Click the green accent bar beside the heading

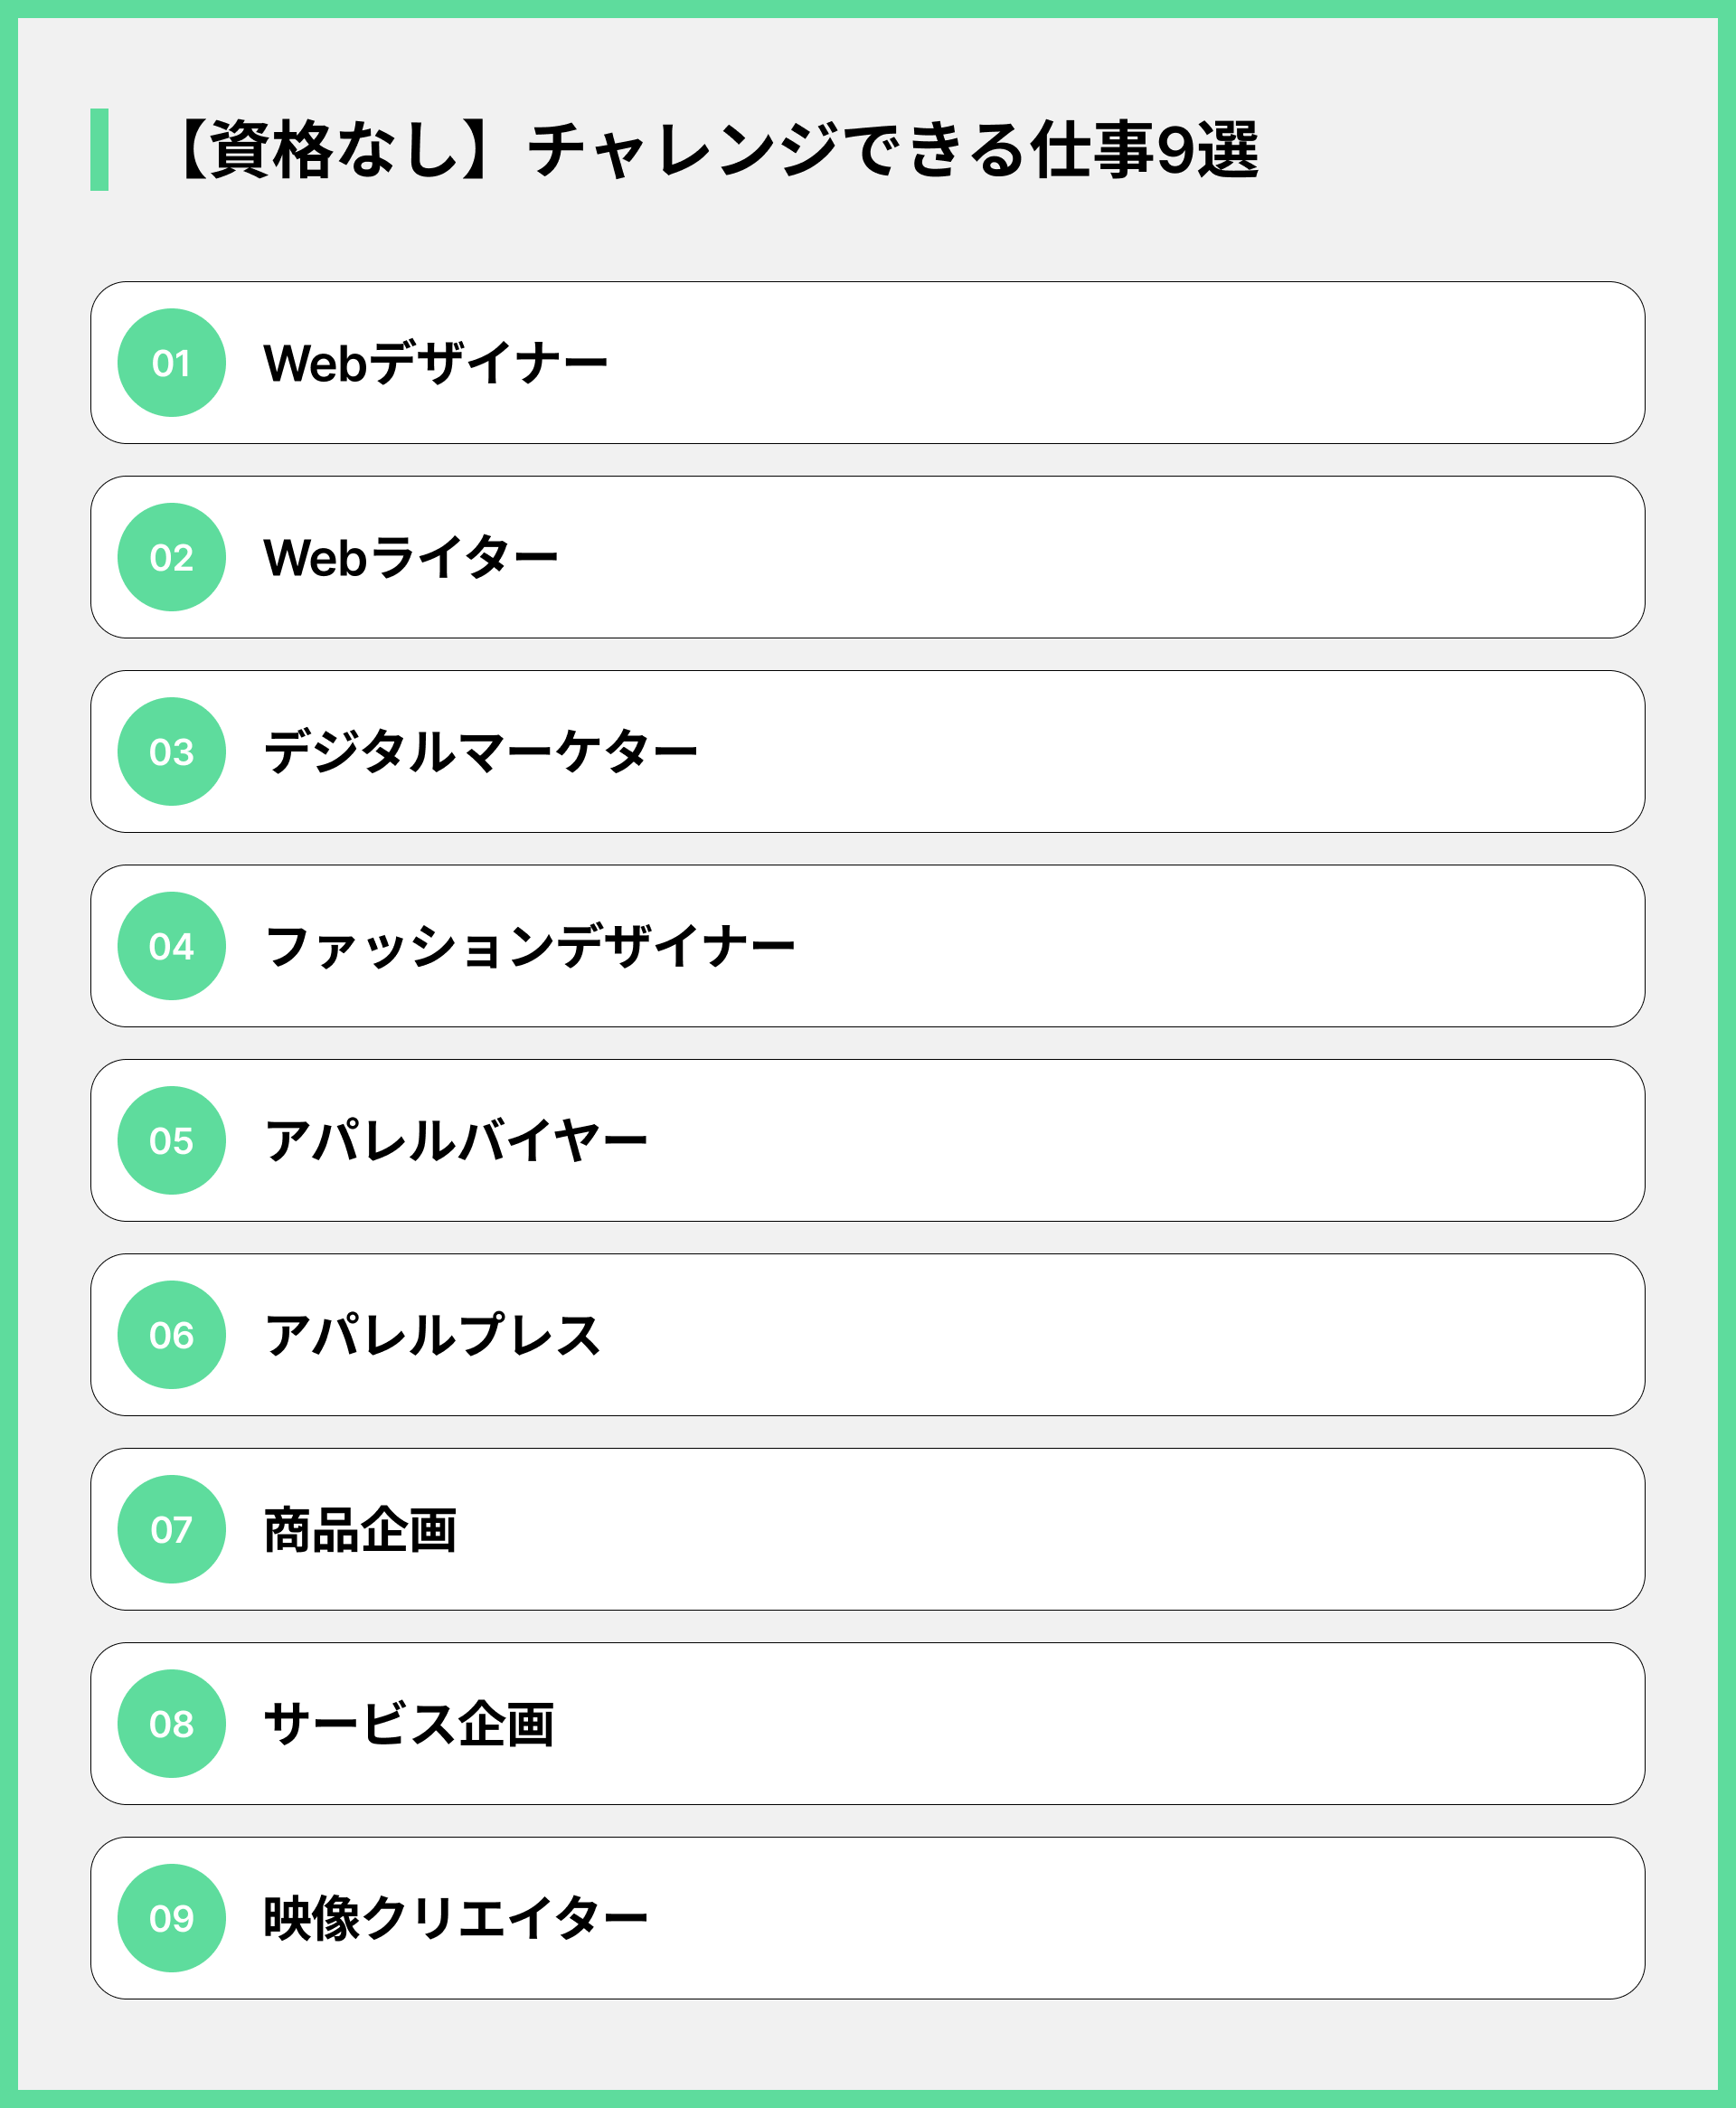click(99, 149)
